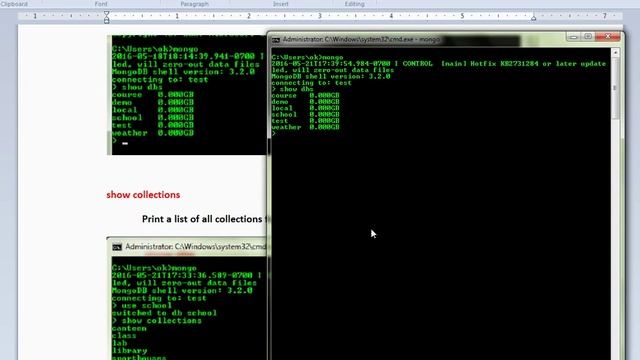Click 'course 0.000GB' row in front cmd window

point(305,96)
